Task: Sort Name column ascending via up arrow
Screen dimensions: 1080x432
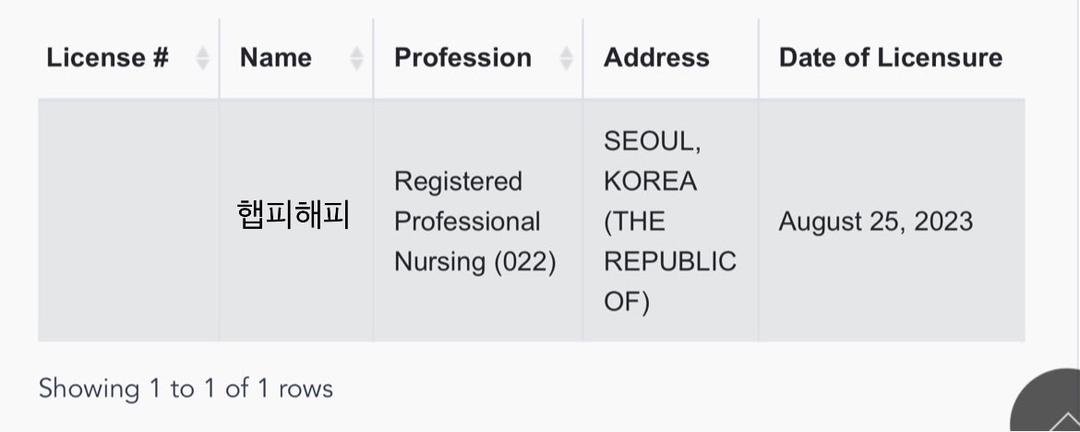Action: (x=356, y=51)
